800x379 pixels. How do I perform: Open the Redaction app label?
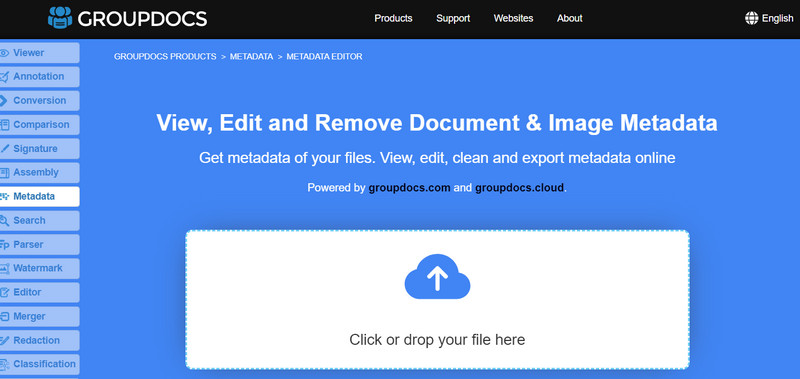[36, 340]
